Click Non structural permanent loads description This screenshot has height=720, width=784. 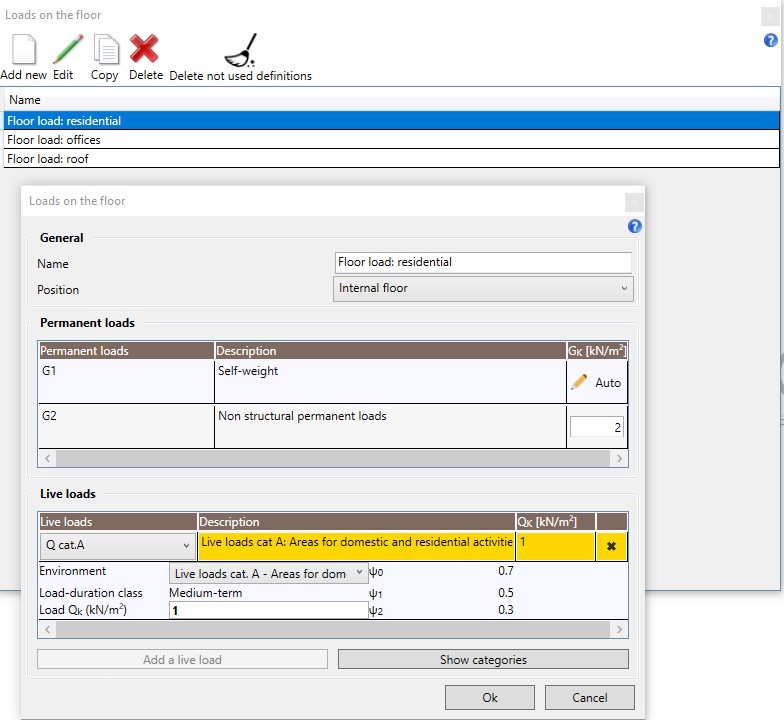click(390, 426)
